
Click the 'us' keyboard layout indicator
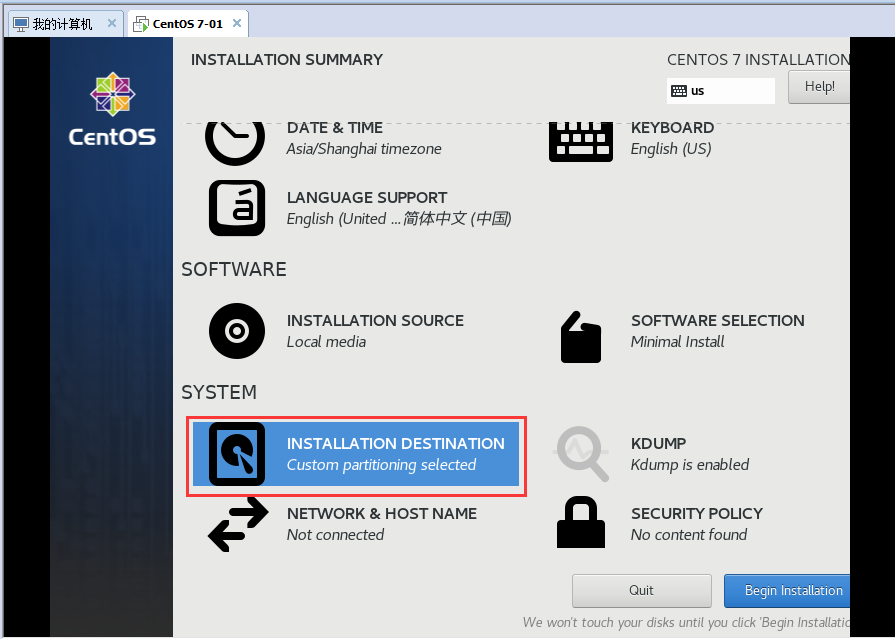[x=720, y=91]
